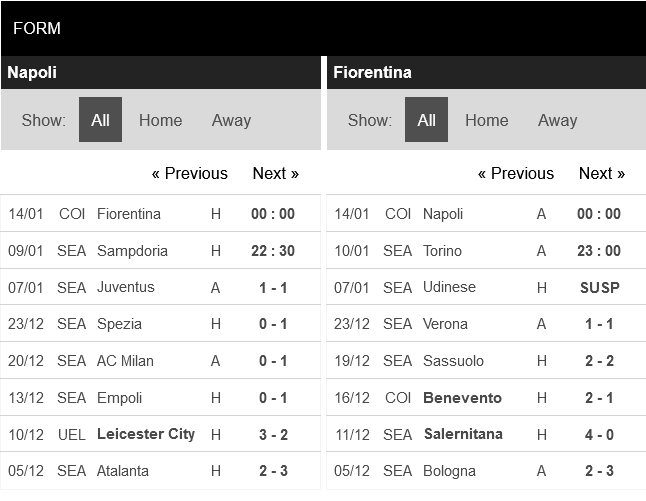Click the Torino match at 23 : 00

[x=599, y=251]
